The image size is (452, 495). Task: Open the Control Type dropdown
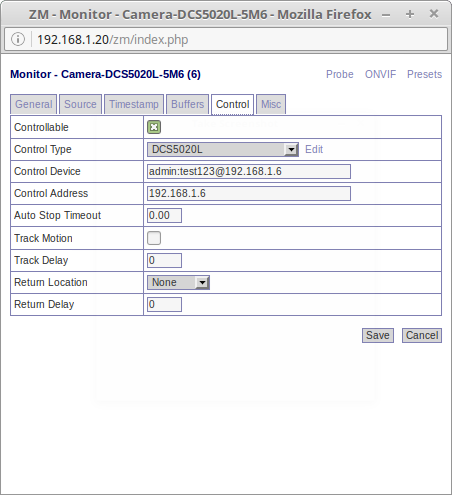(223, 149)
